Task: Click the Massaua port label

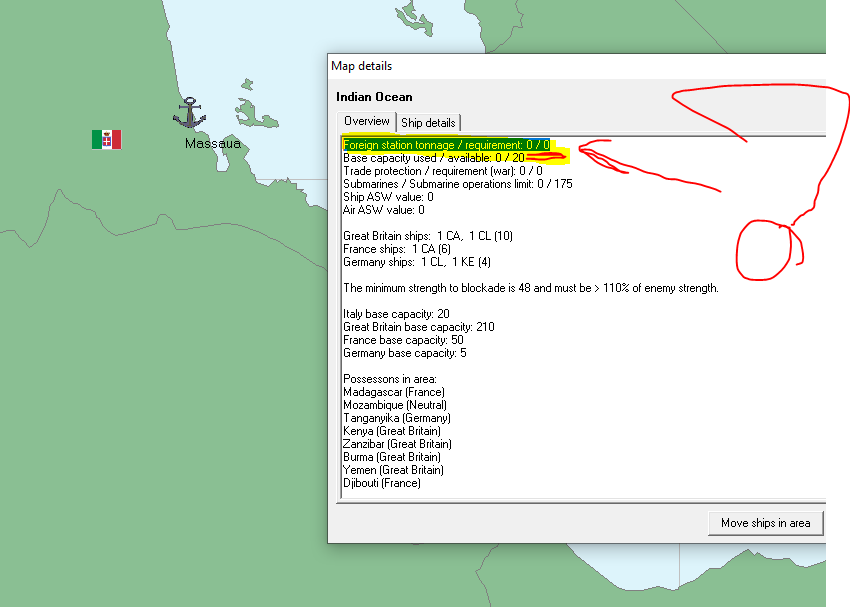Action: [x=212, y=144]
